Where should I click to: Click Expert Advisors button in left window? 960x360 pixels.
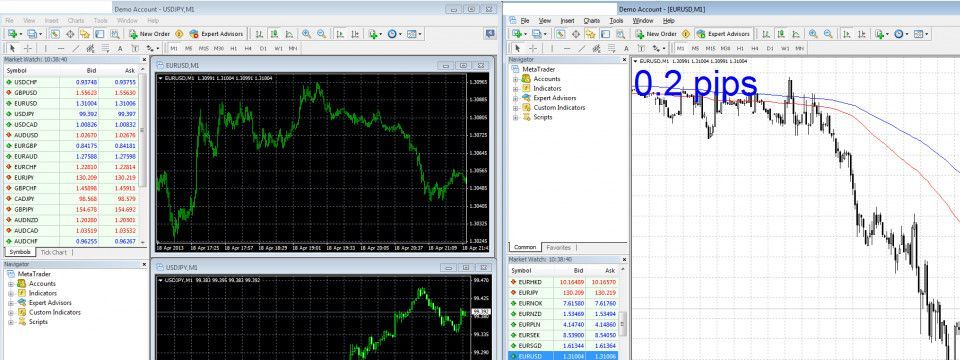[x=216, y=34]
